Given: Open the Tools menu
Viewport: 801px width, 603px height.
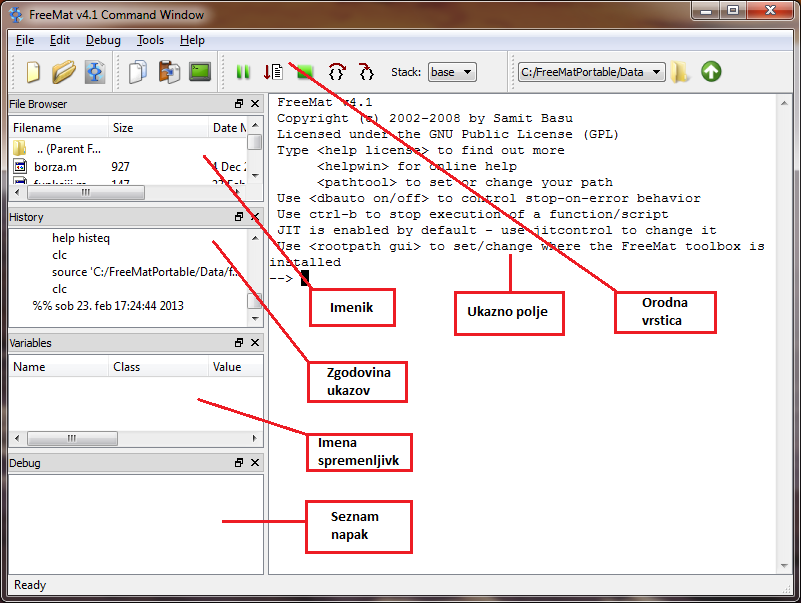Looking at the screenshot, I should 150,40.
